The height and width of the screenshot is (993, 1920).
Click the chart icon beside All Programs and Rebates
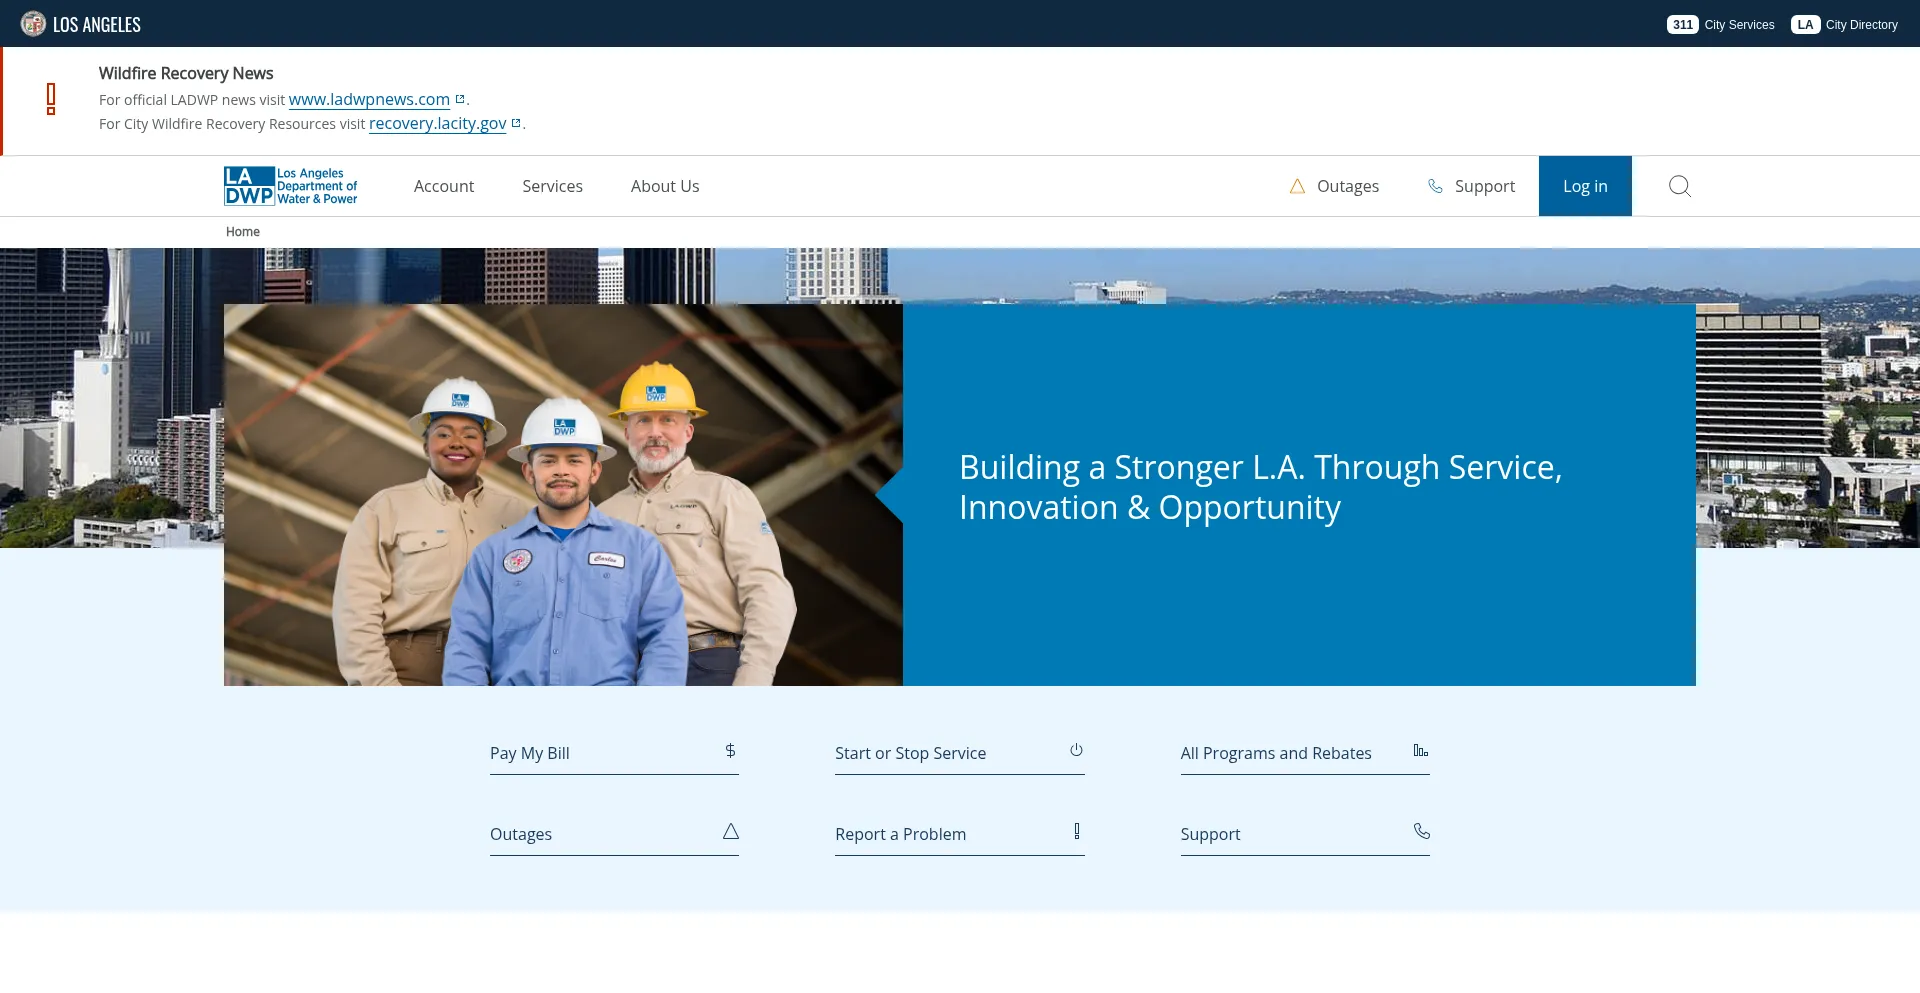coord(1420,751)
